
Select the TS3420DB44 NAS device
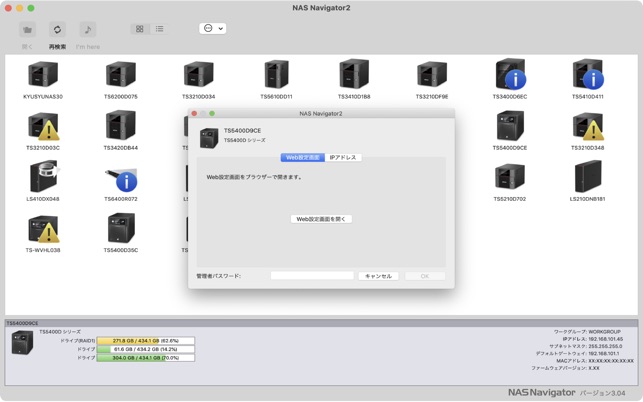tap(121, 130)
